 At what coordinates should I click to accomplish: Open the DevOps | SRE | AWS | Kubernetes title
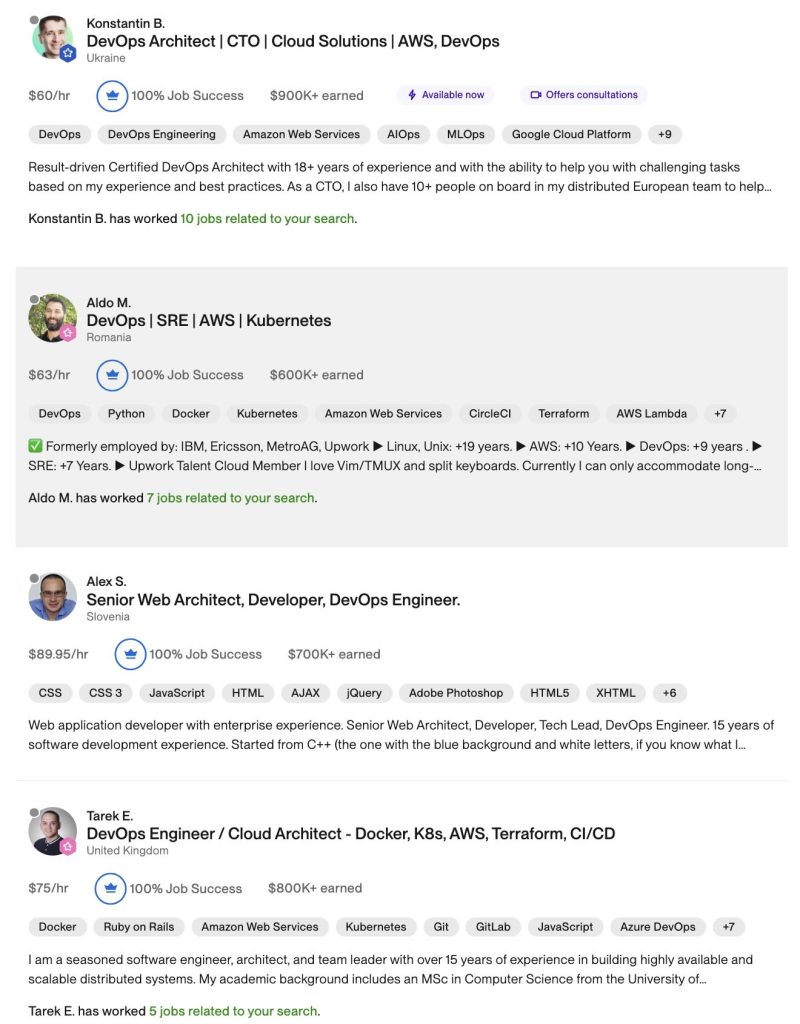[x=209, y=321]
